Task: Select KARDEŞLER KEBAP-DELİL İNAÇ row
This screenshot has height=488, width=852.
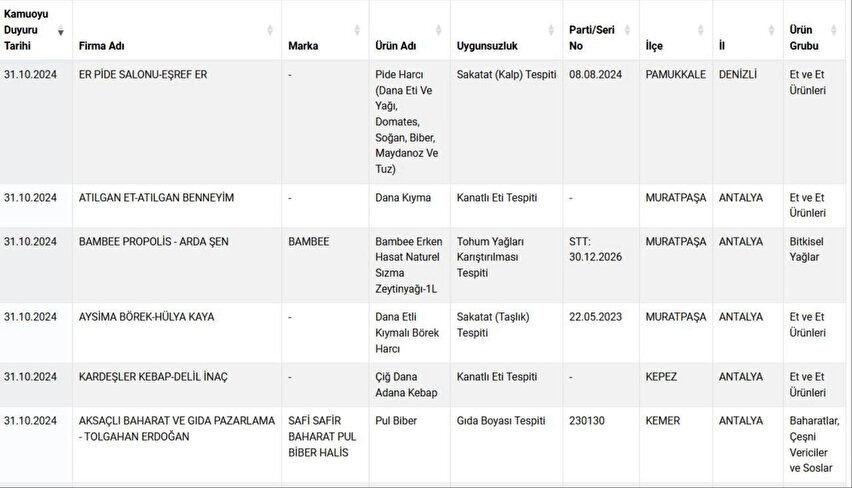Action: pyautogui.click(x=426, y=385)
